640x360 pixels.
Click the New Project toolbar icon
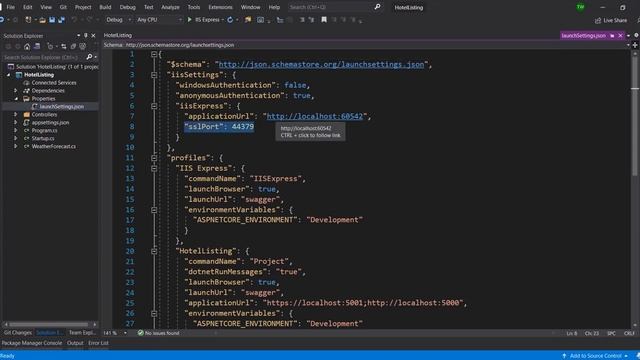pos(28,20)
